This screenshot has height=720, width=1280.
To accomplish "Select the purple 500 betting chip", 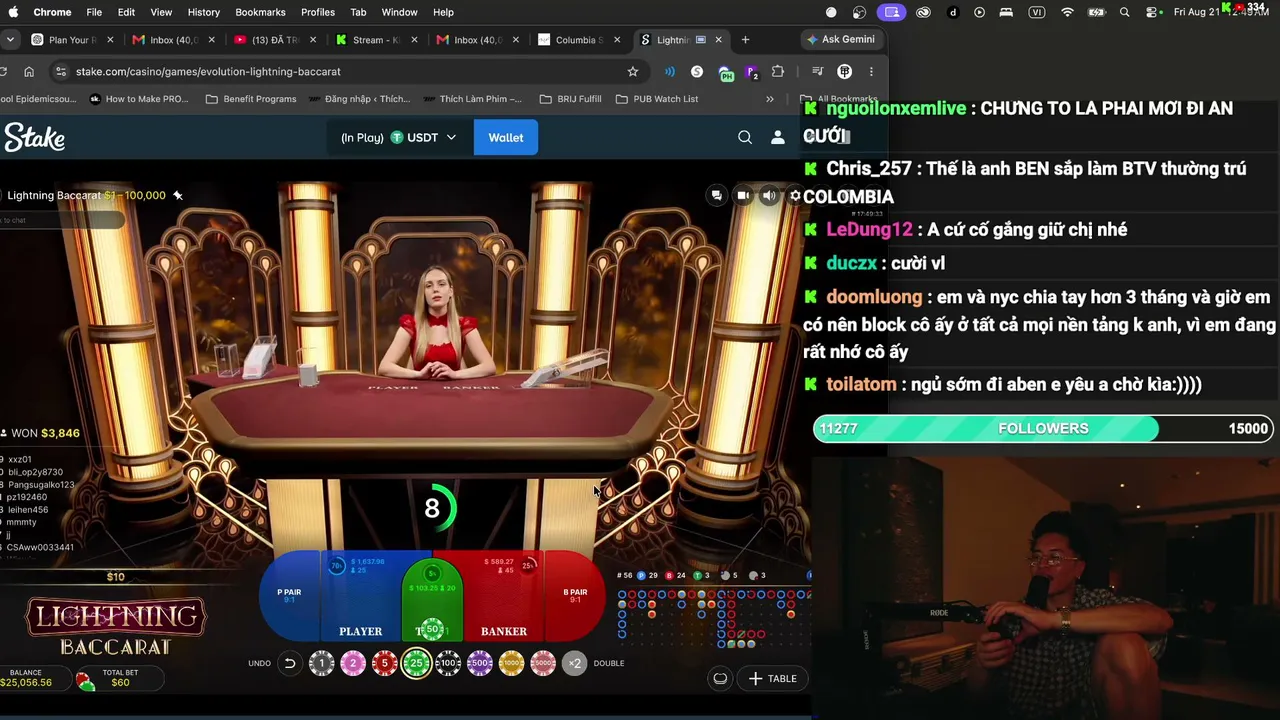I will coord(480,663).
